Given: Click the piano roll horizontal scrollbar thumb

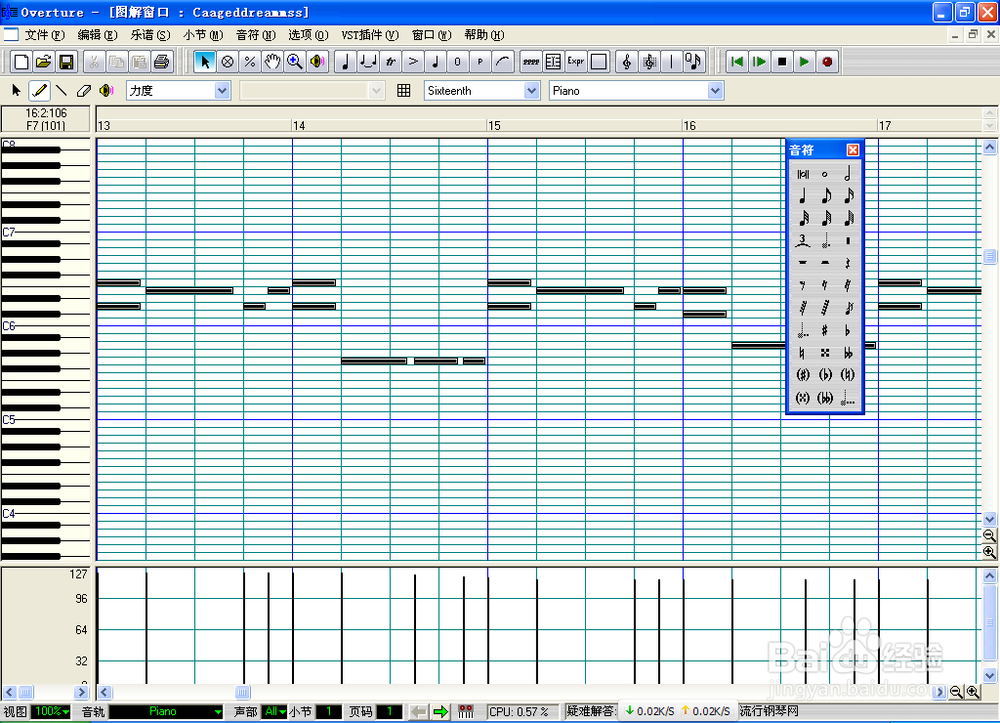Looking at the screenshot, I should point(242,692).
